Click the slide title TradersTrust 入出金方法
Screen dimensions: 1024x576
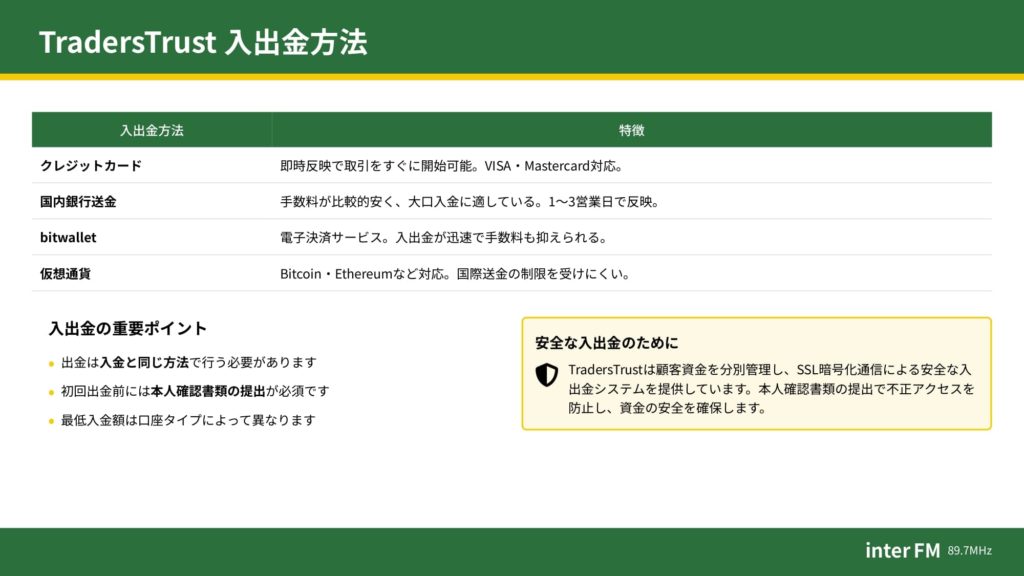pyautogui.click(x=203, y=42)
